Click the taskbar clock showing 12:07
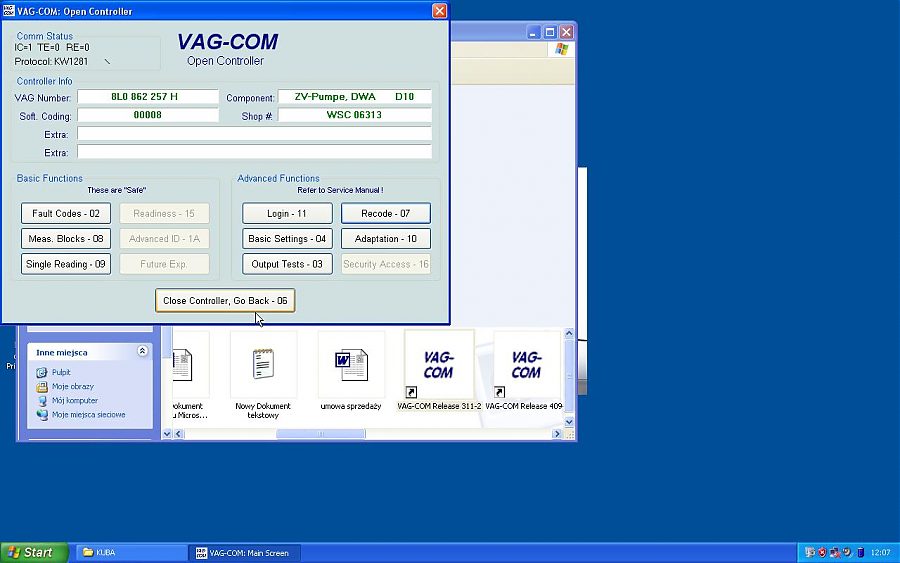 (x=880, y=553)
